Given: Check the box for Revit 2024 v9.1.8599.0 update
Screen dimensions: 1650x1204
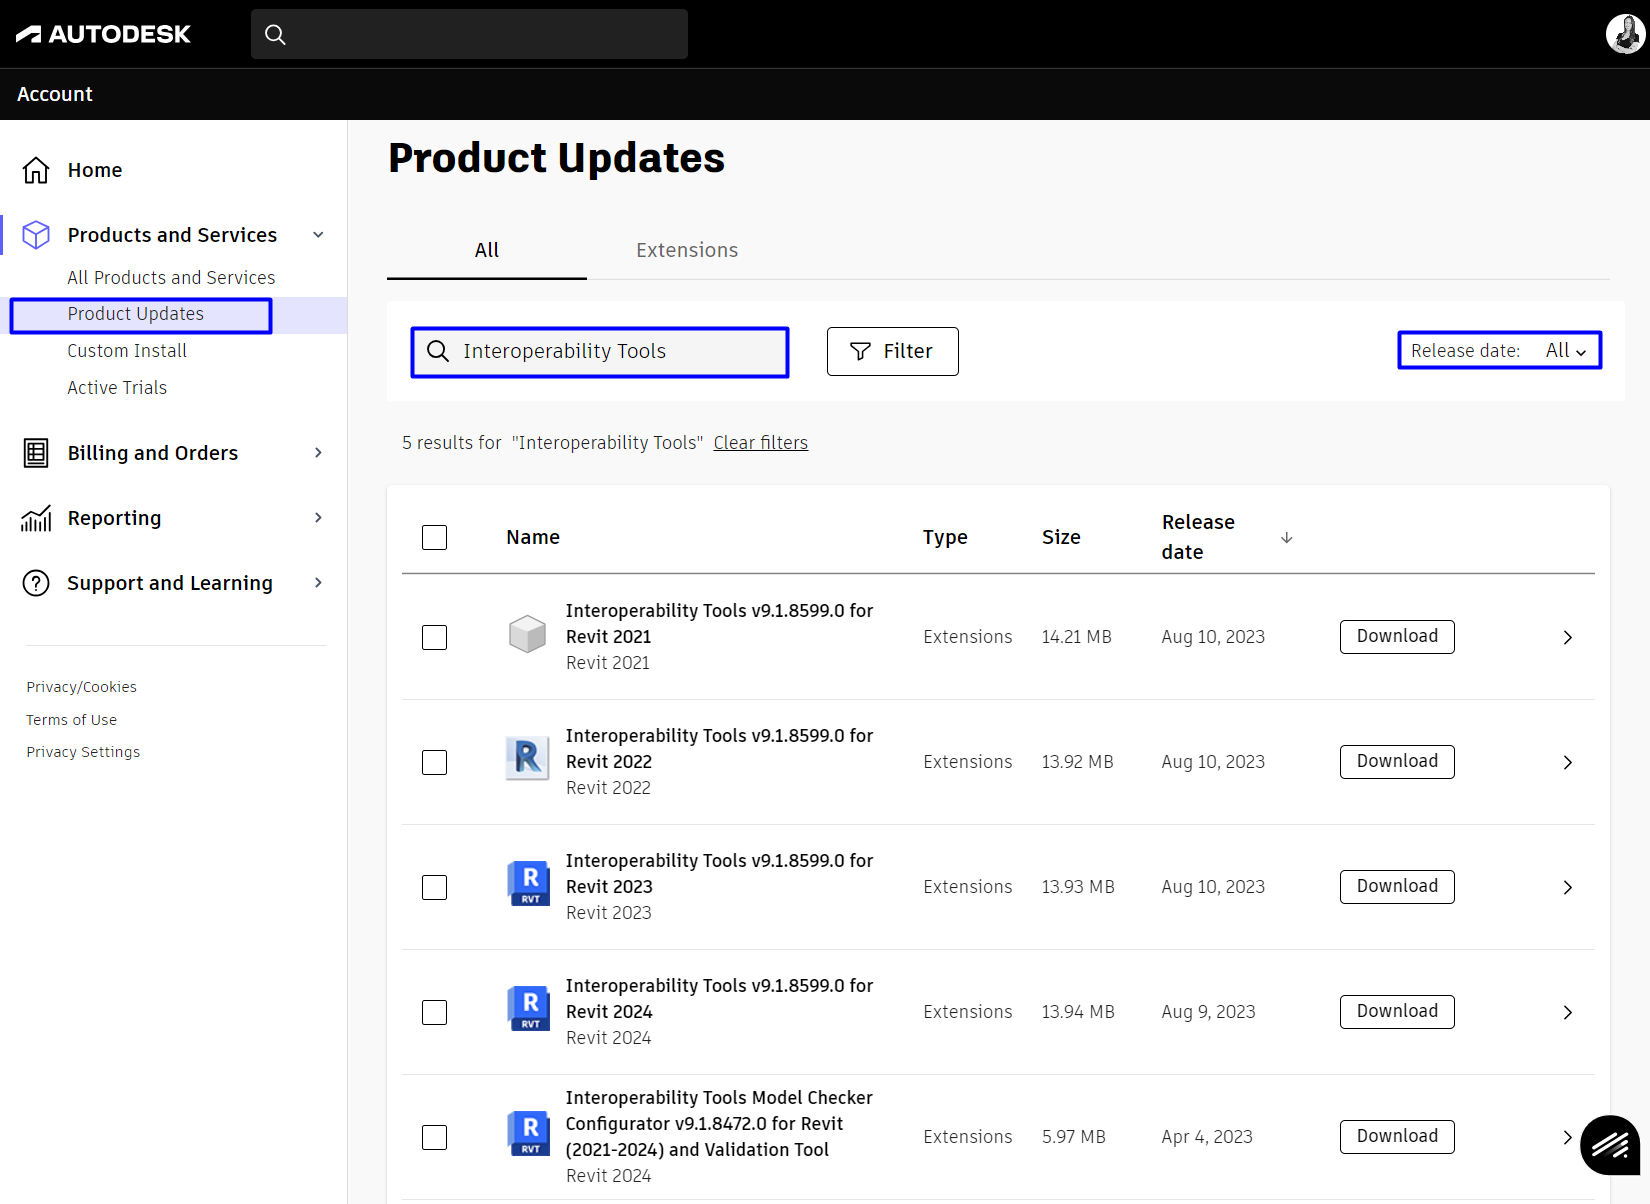Looking at the screenshot, I should coord(434,1012).
